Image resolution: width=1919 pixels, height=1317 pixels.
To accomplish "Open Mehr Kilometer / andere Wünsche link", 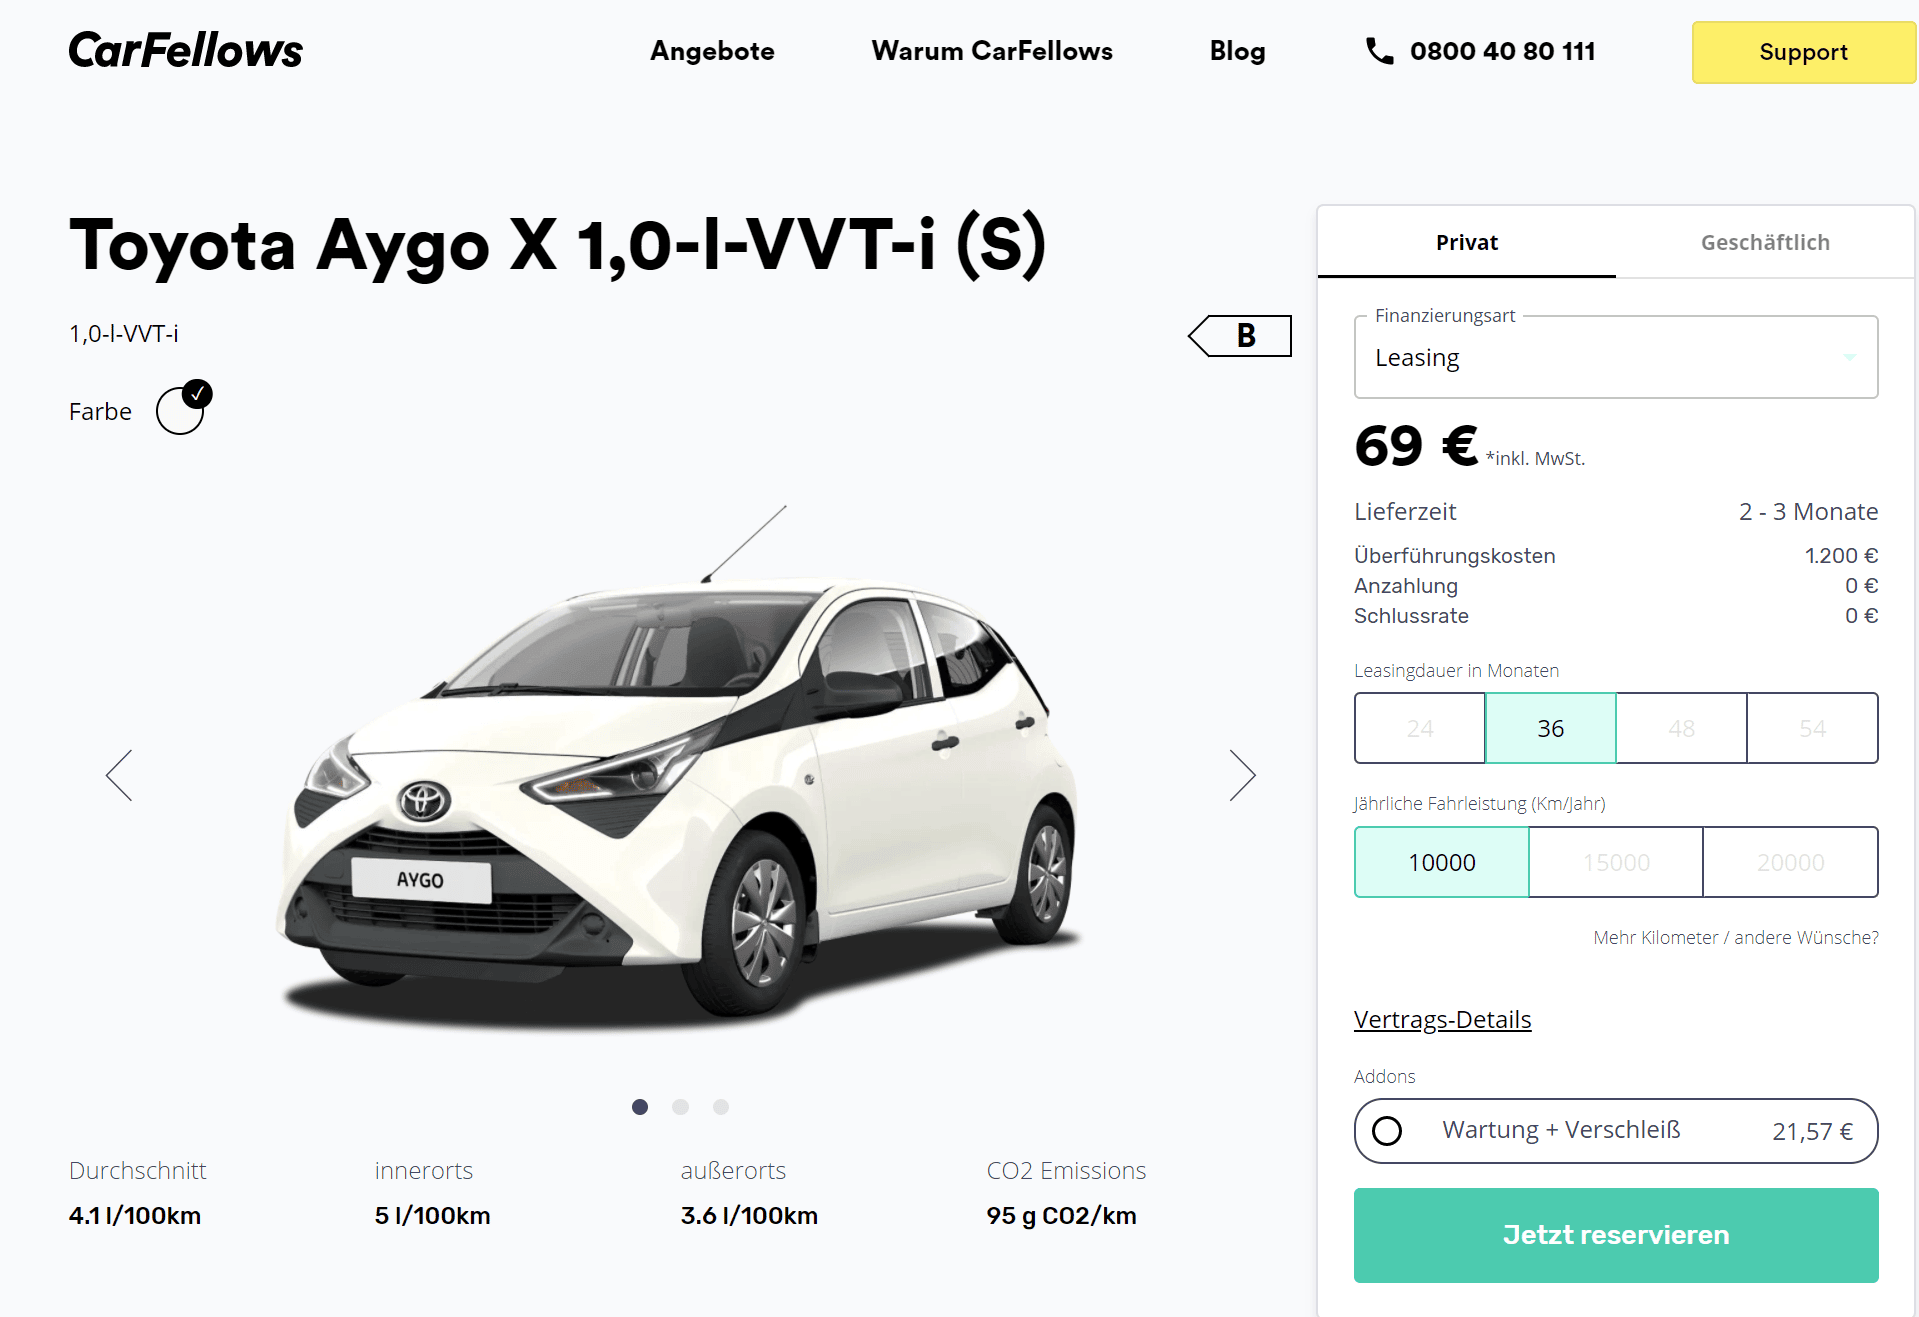I will tap(1735, 937).
